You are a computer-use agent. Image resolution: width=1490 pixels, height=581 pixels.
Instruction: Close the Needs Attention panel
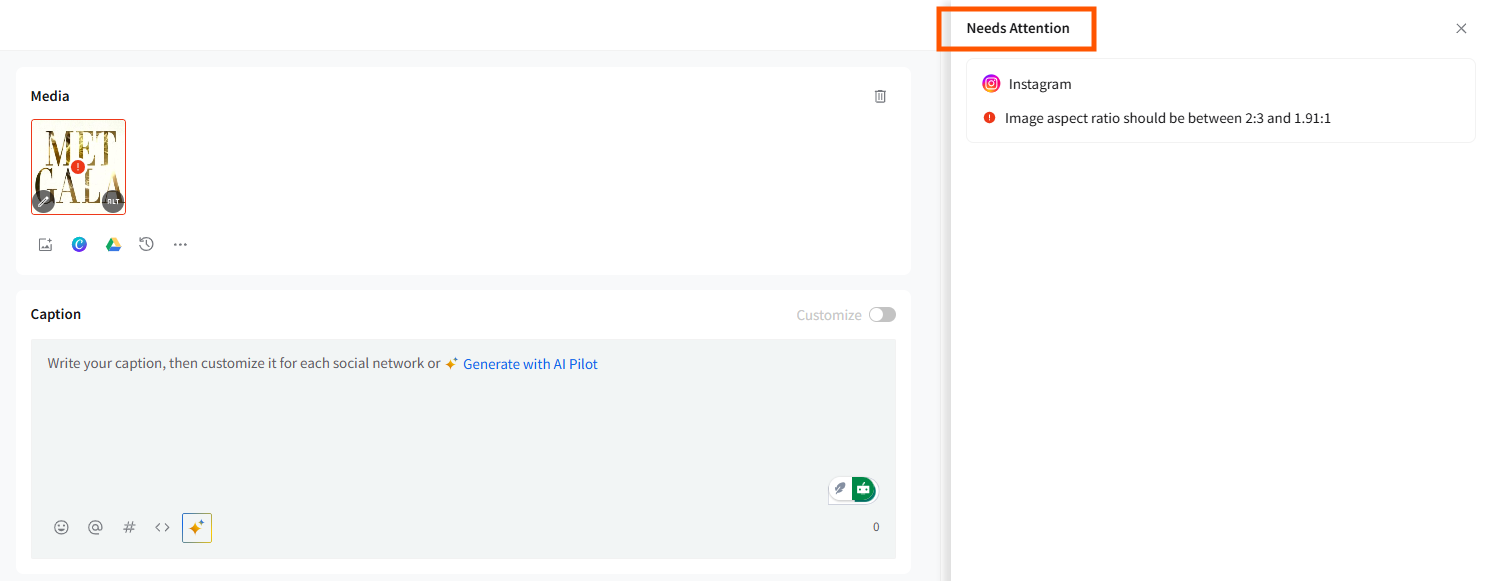tap(1461, 28)
